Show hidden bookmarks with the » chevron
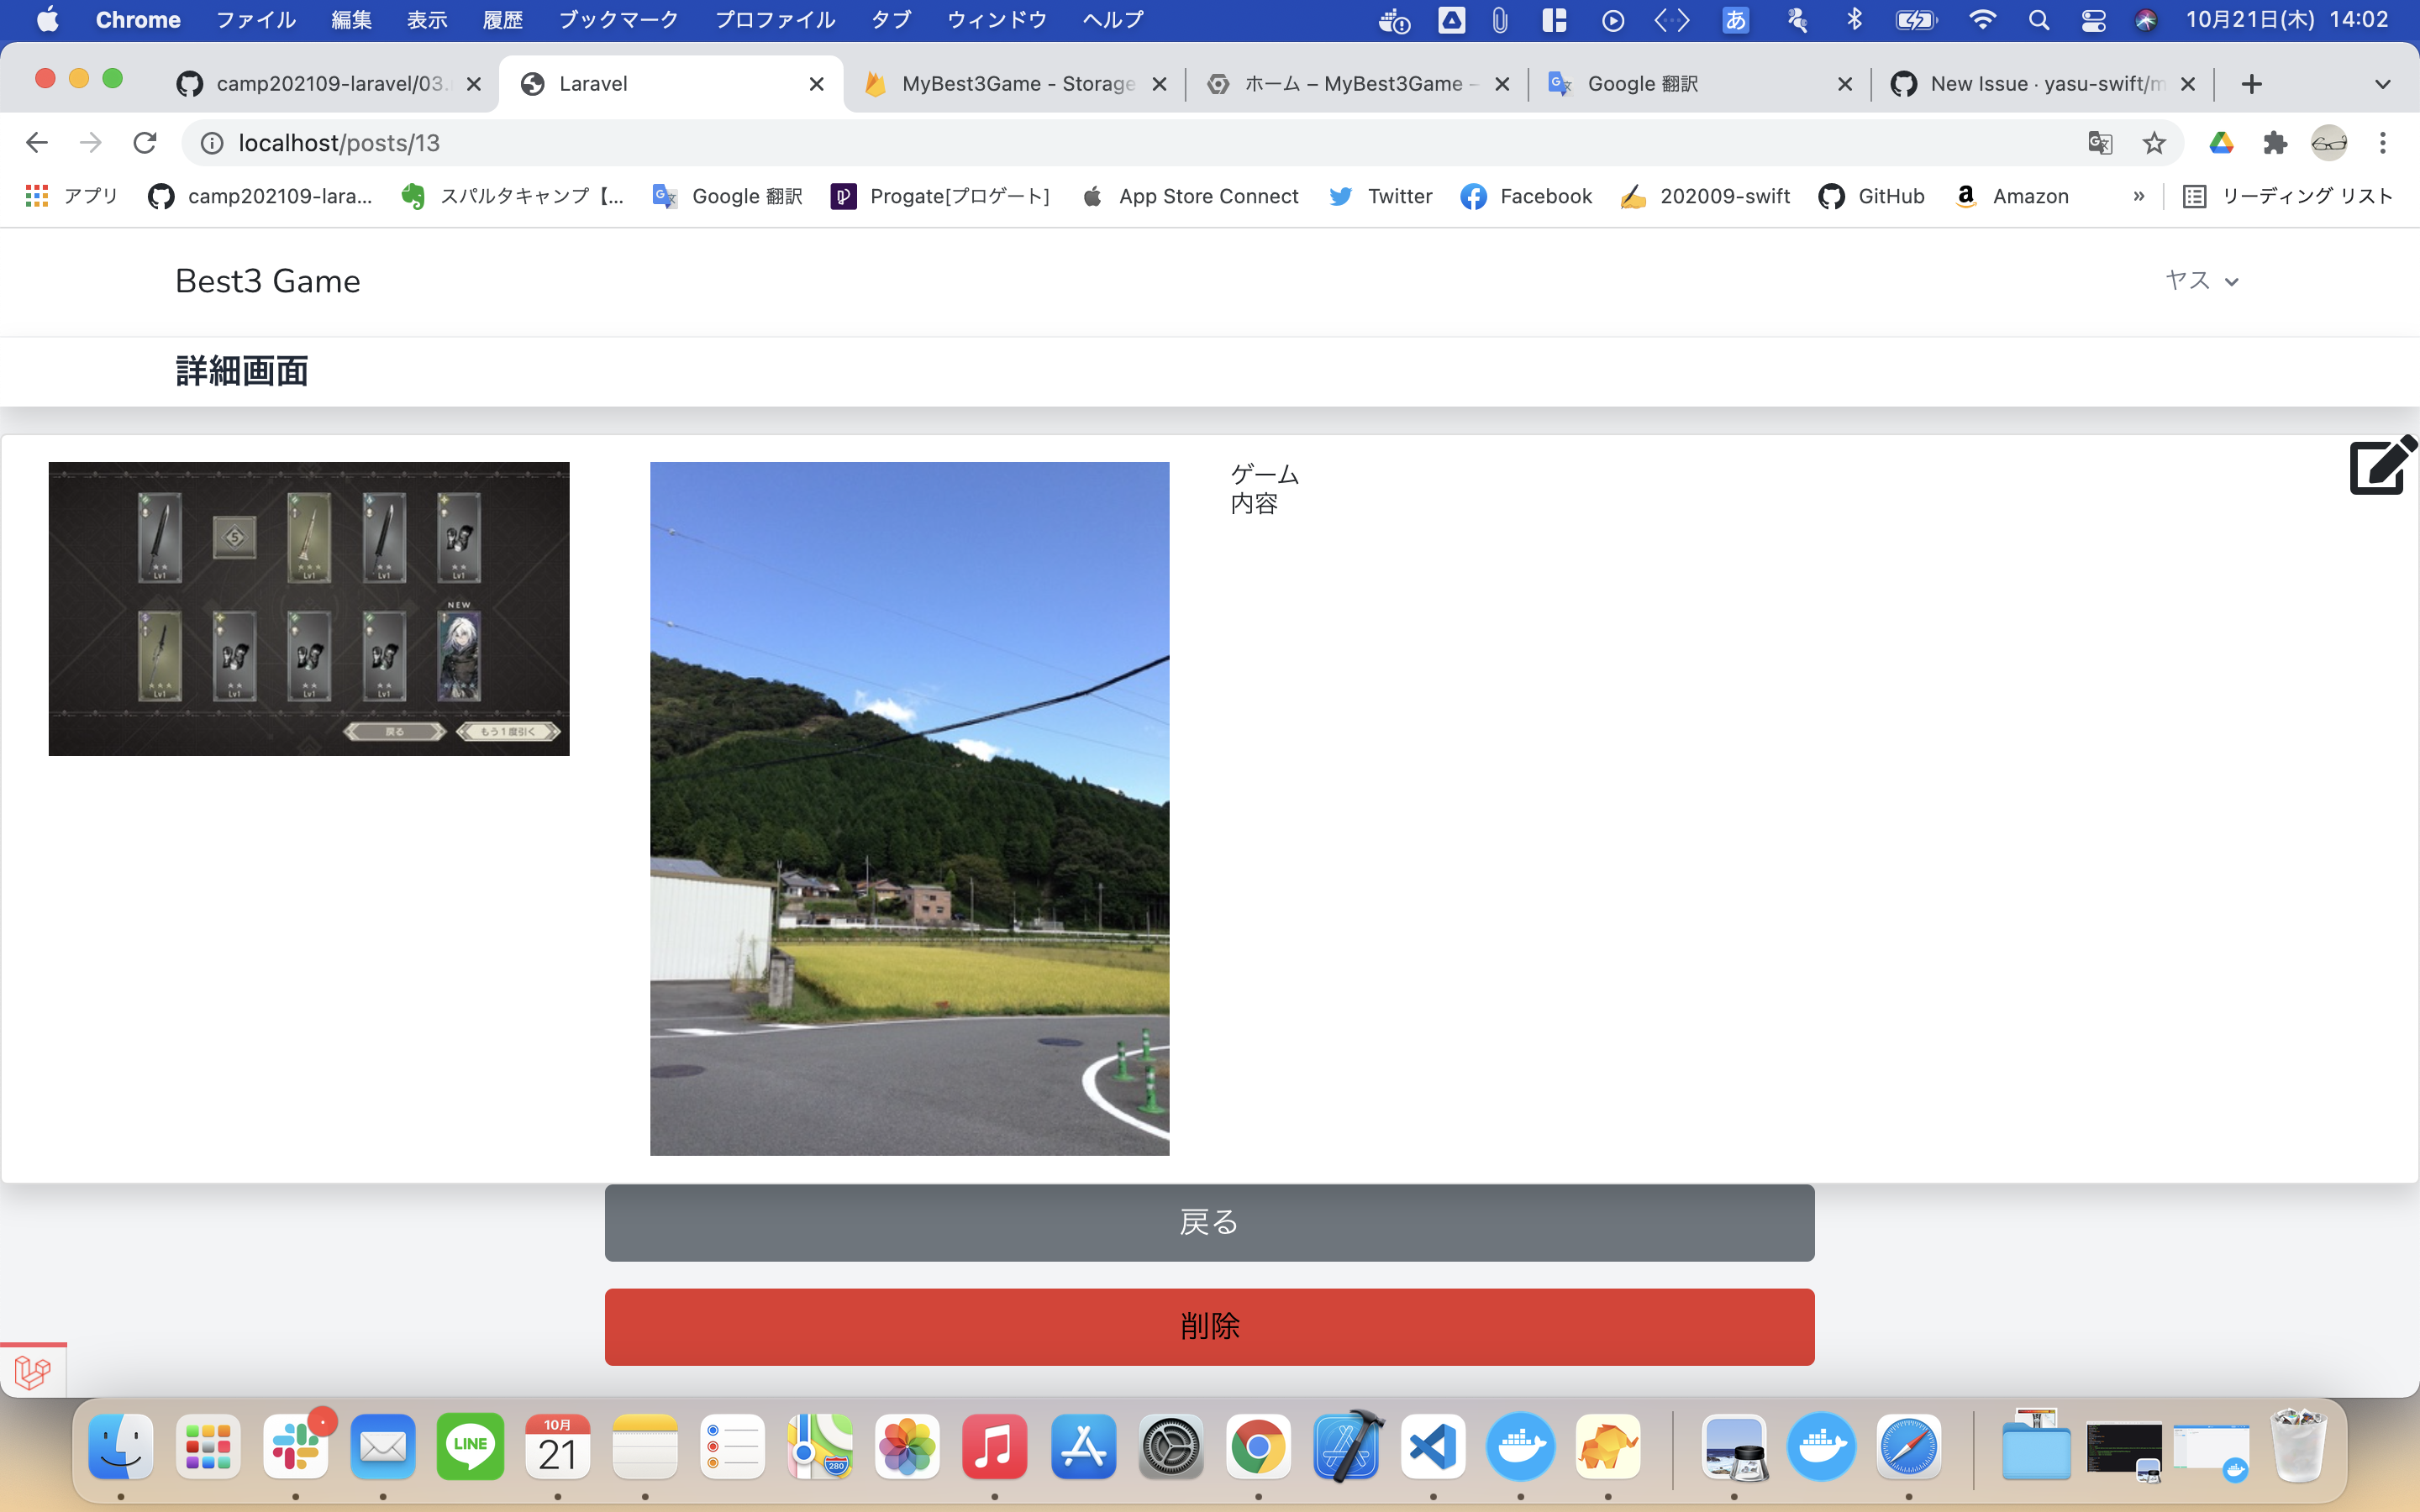 [x=2138, y=196]
